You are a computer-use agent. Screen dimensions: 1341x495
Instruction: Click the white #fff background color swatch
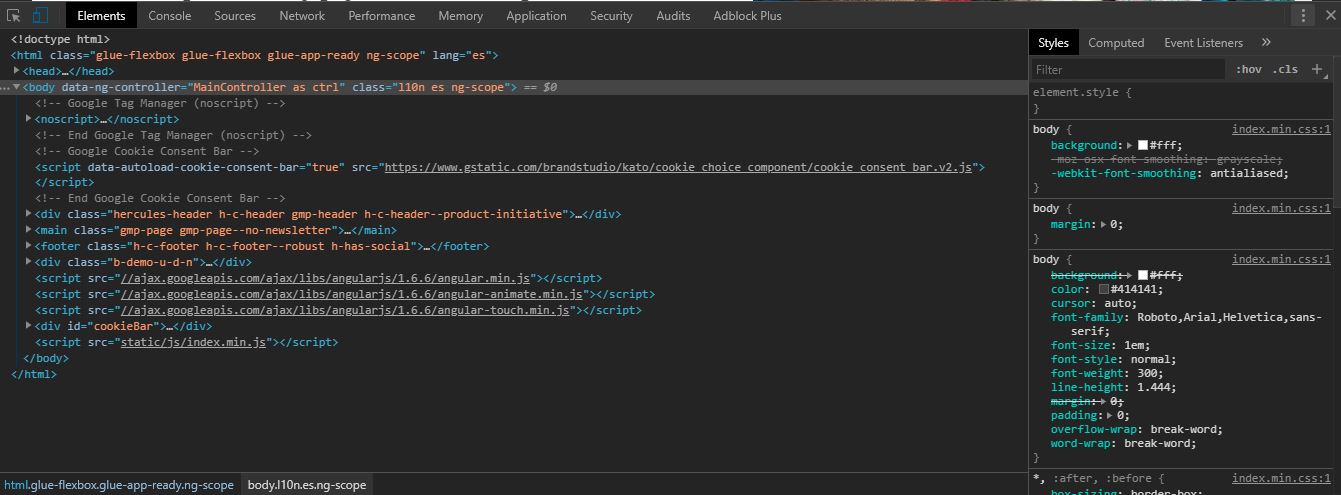[x=1143, y=145]
